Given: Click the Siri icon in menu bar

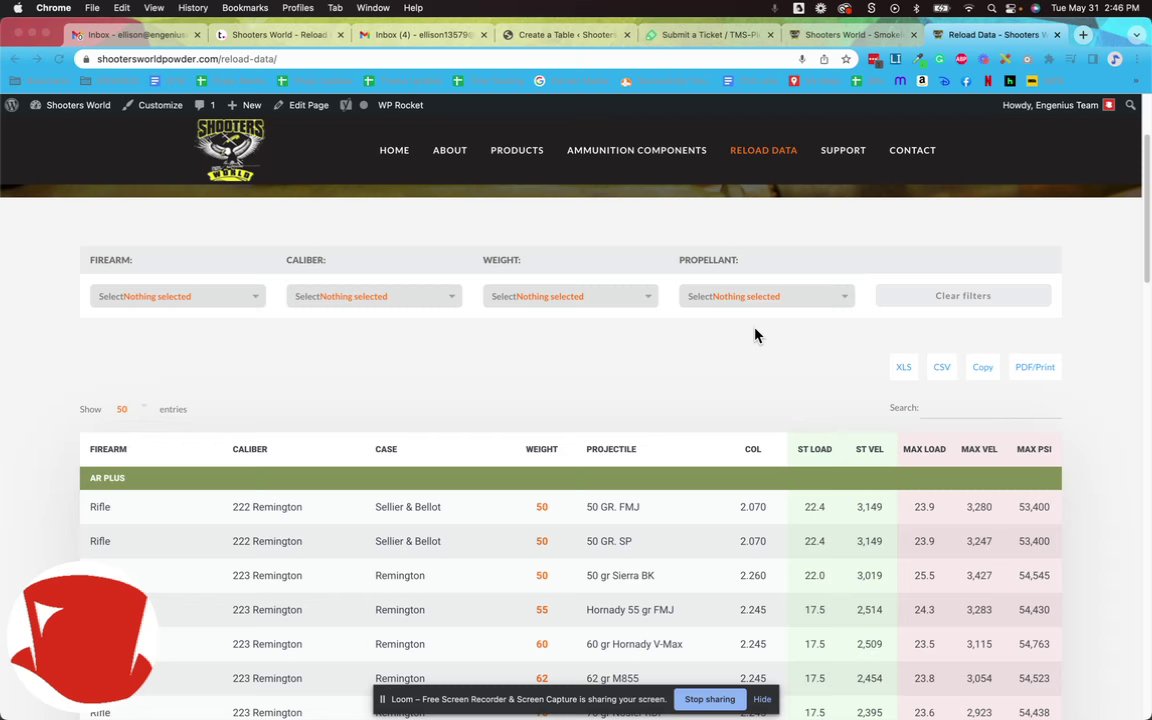Looking at the screenshot, I should pos(1035,8).
